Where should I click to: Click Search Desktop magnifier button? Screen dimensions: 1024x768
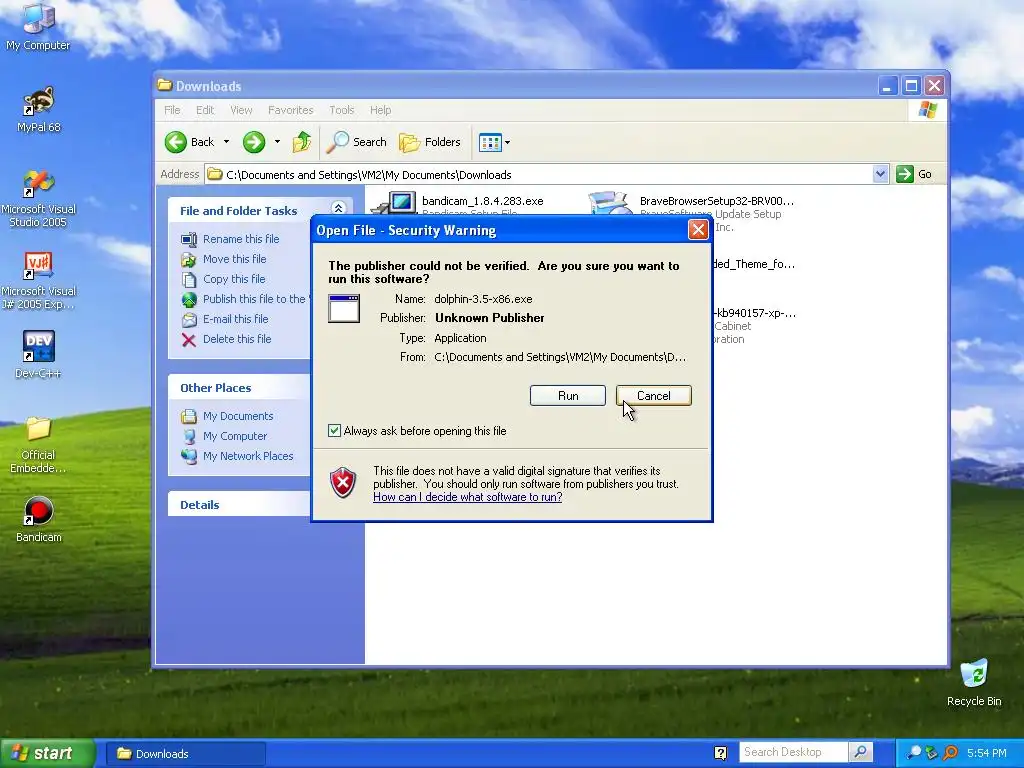tap(861, 752)
